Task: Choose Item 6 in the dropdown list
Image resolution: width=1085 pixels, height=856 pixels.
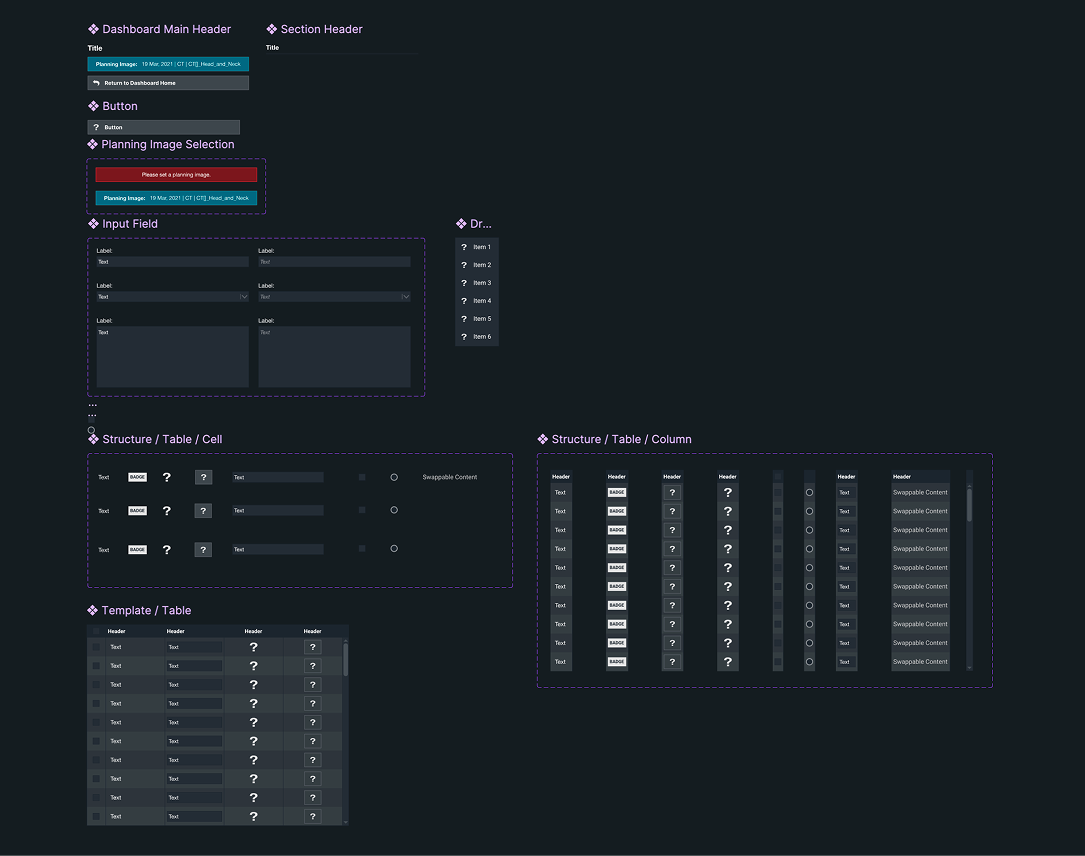Action: click(482, 337)
